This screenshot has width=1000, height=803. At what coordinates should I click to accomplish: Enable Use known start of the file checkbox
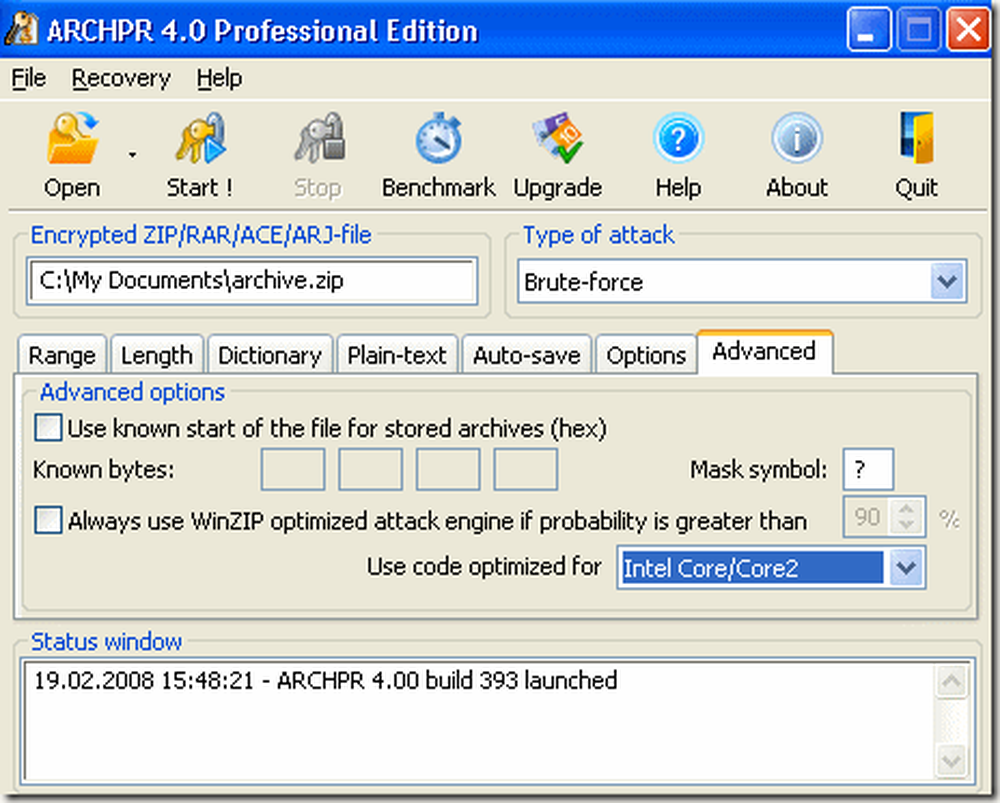48,428
